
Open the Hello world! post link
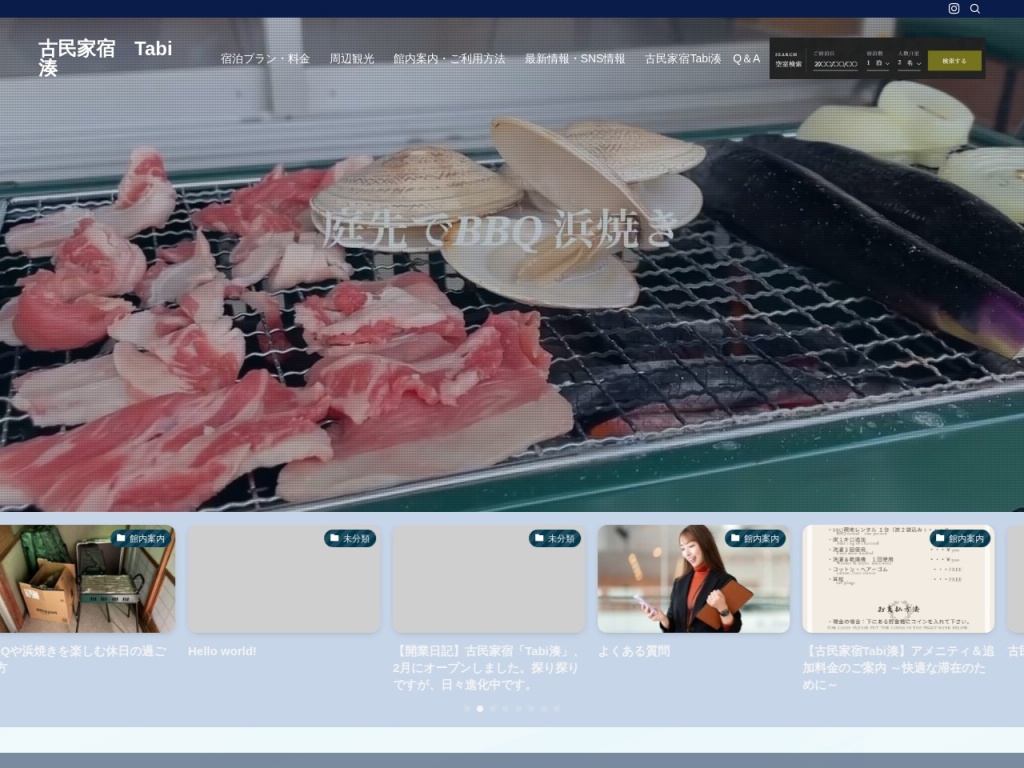(x=222, y=651)
